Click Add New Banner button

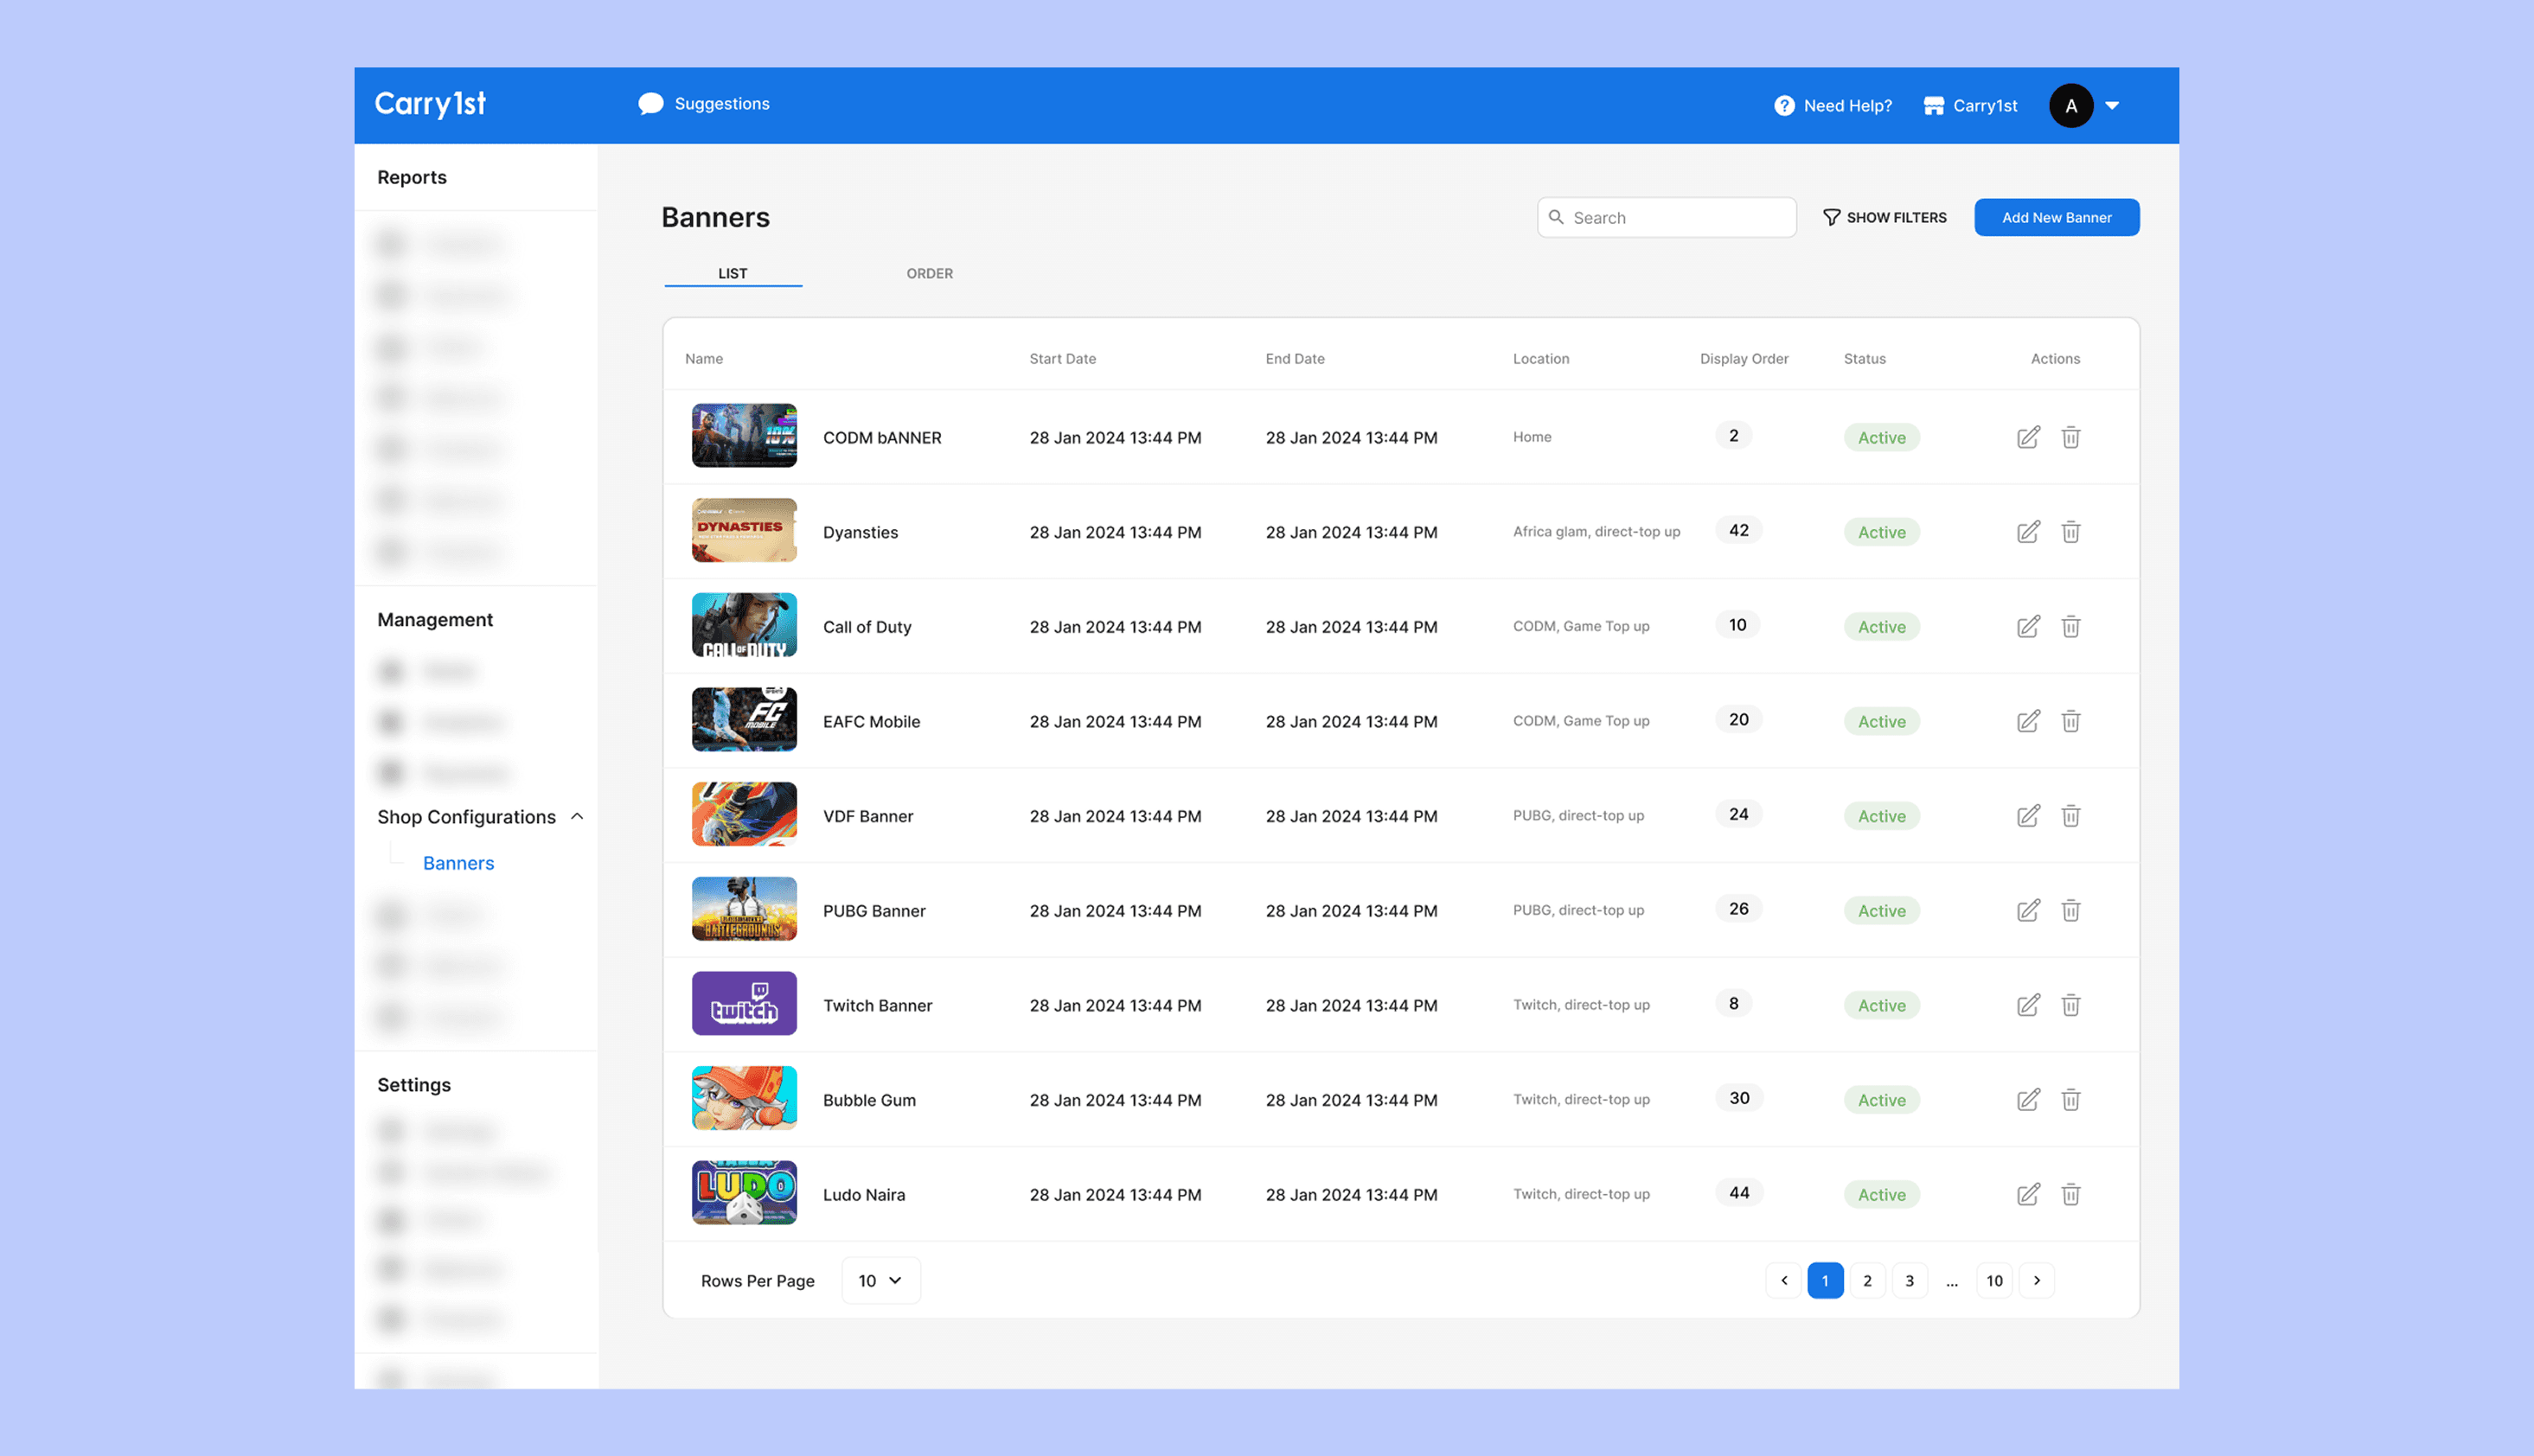[x=2056, y=217]
